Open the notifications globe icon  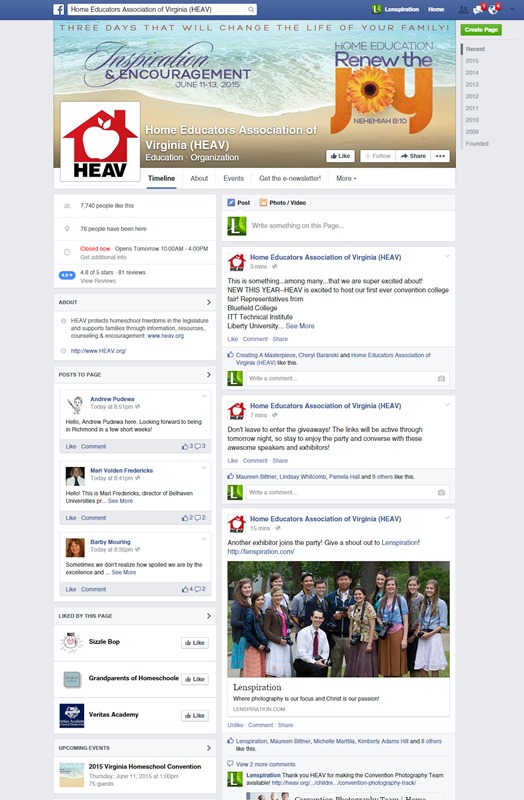(493, 9)
